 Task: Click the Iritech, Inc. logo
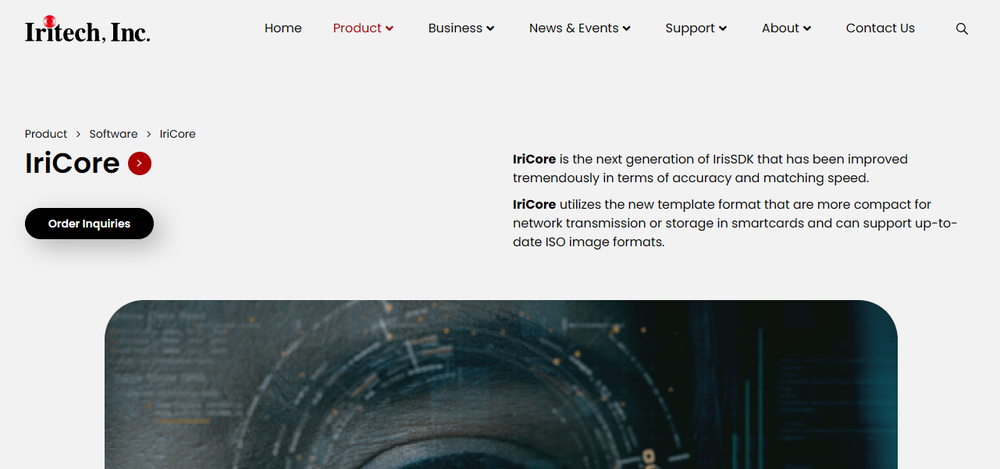(87, 29)
